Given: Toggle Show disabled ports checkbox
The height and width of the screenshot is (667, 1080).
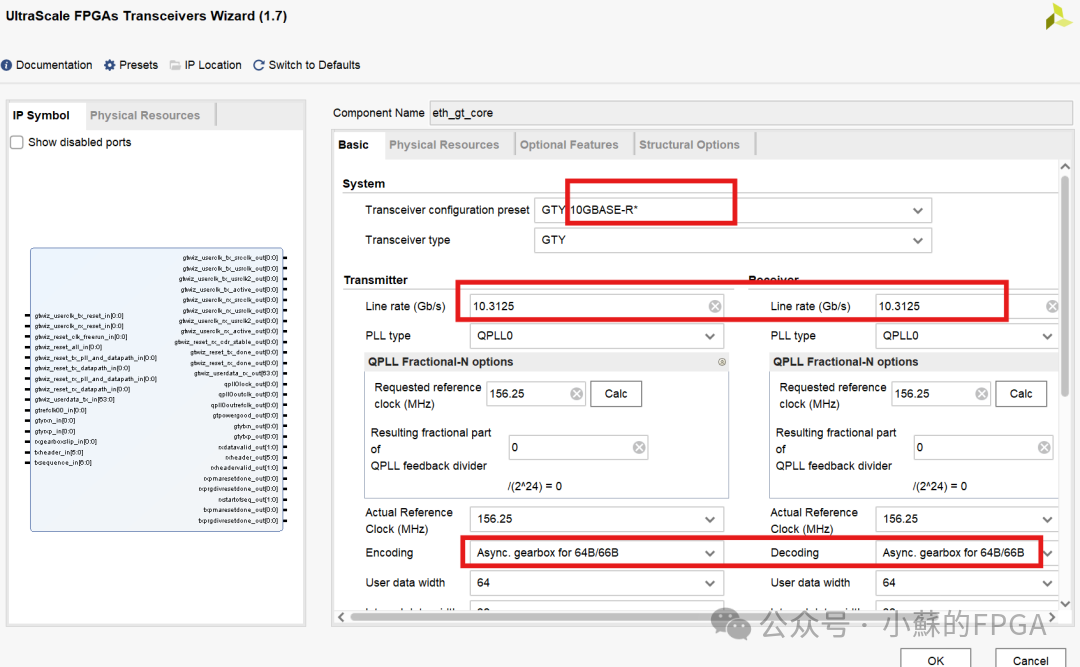Looking at the screenshot, I should pos(17,142).
